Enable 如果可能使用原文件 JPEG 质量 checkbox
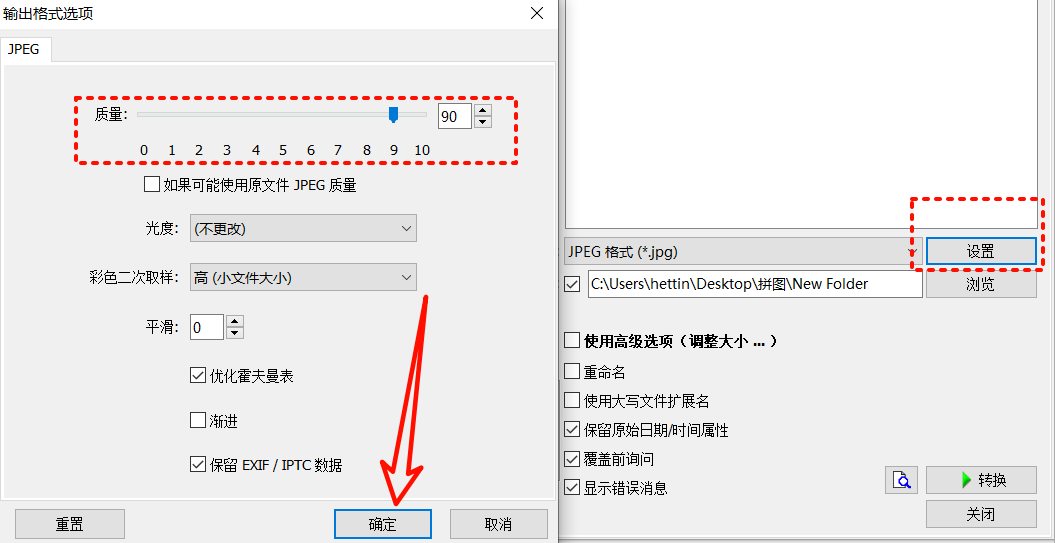This screenshot has height=543, width=1055. point(151,184)
